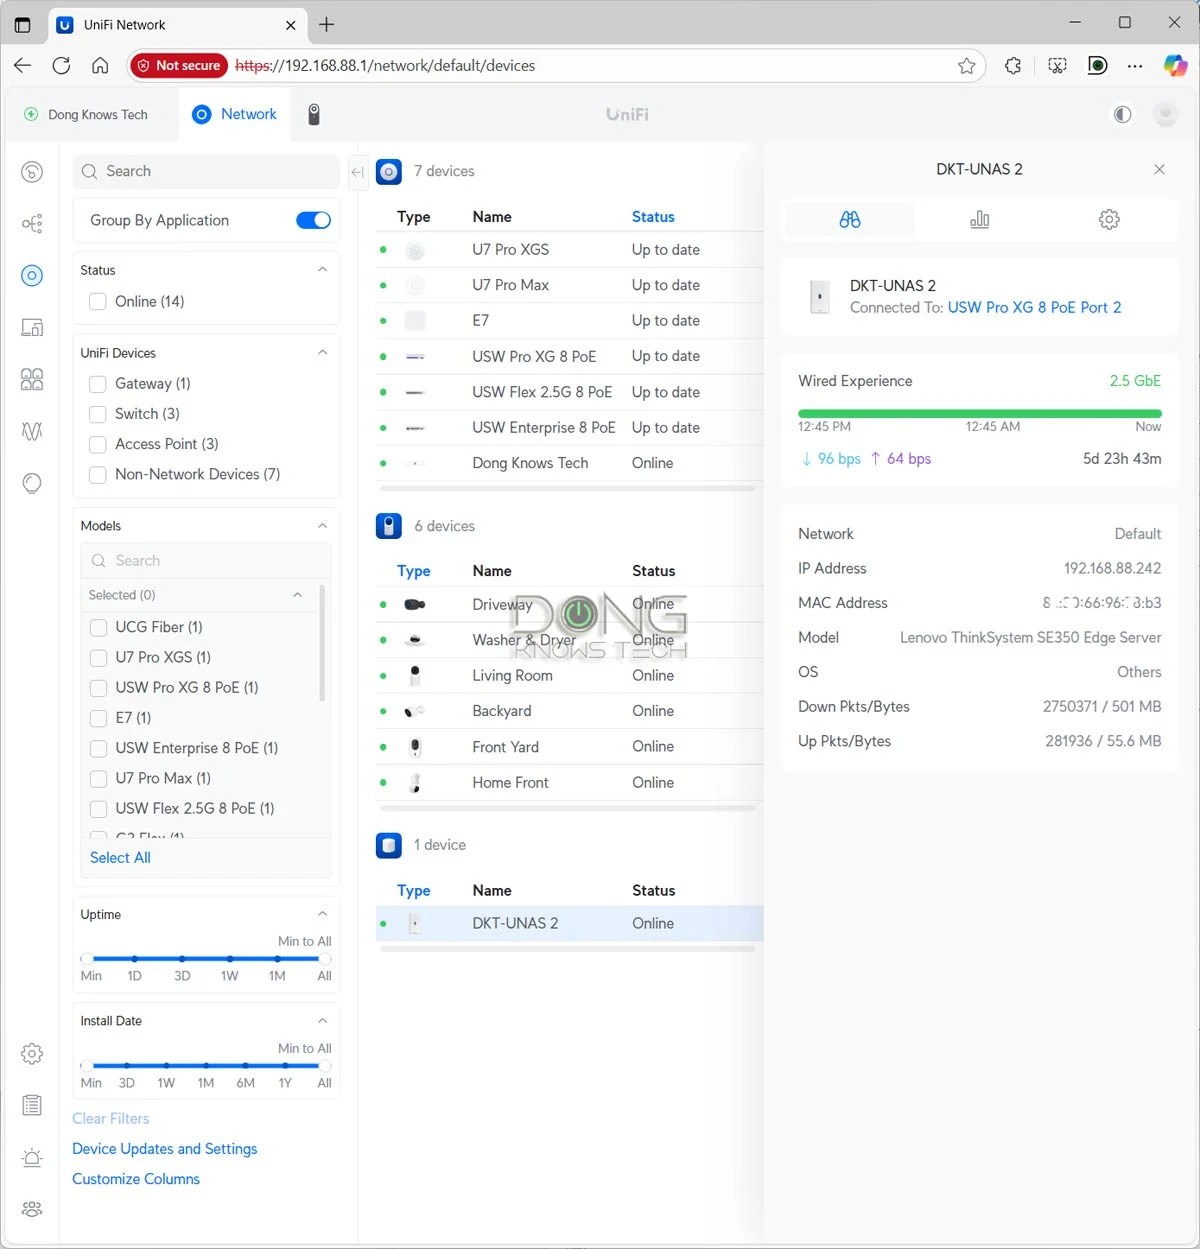Focus the main Search devices field
The image size is (1200, 1249).
coord(207,171)
